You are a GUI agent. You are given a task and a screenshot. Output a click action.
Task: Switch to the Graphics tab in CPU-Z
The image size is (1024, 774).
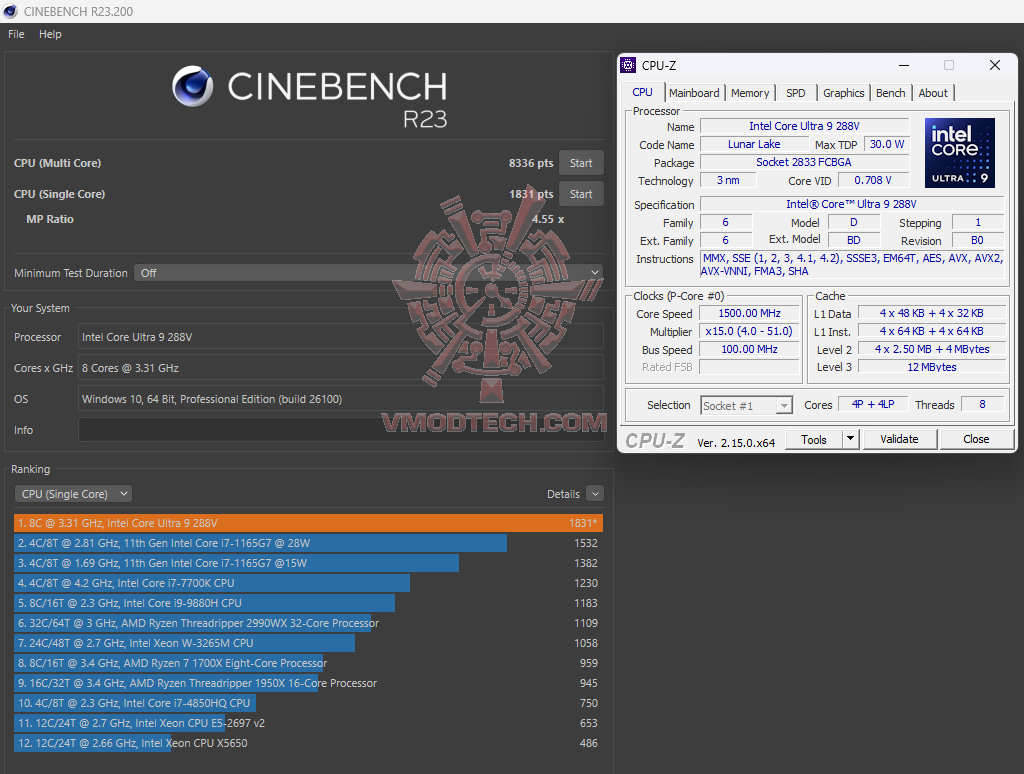843,93
